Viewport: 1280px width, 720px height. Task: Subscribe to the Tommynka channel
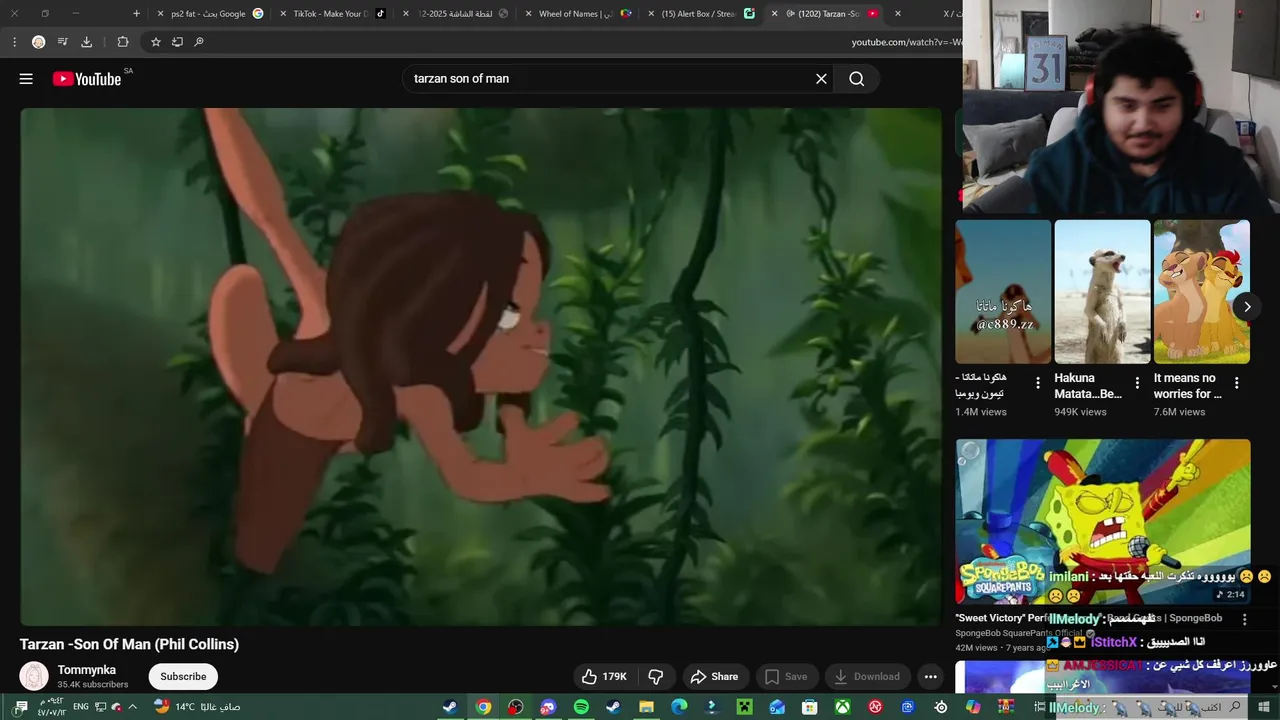tap(183, 677)
